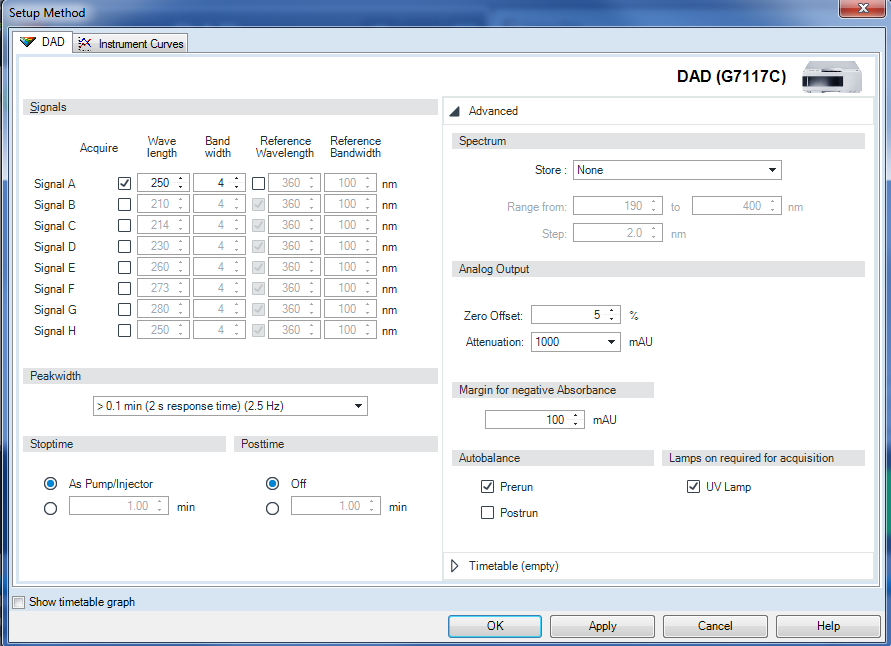
Task: Click the green DAD icon on the DAD tab
Action: coord(29,43)
